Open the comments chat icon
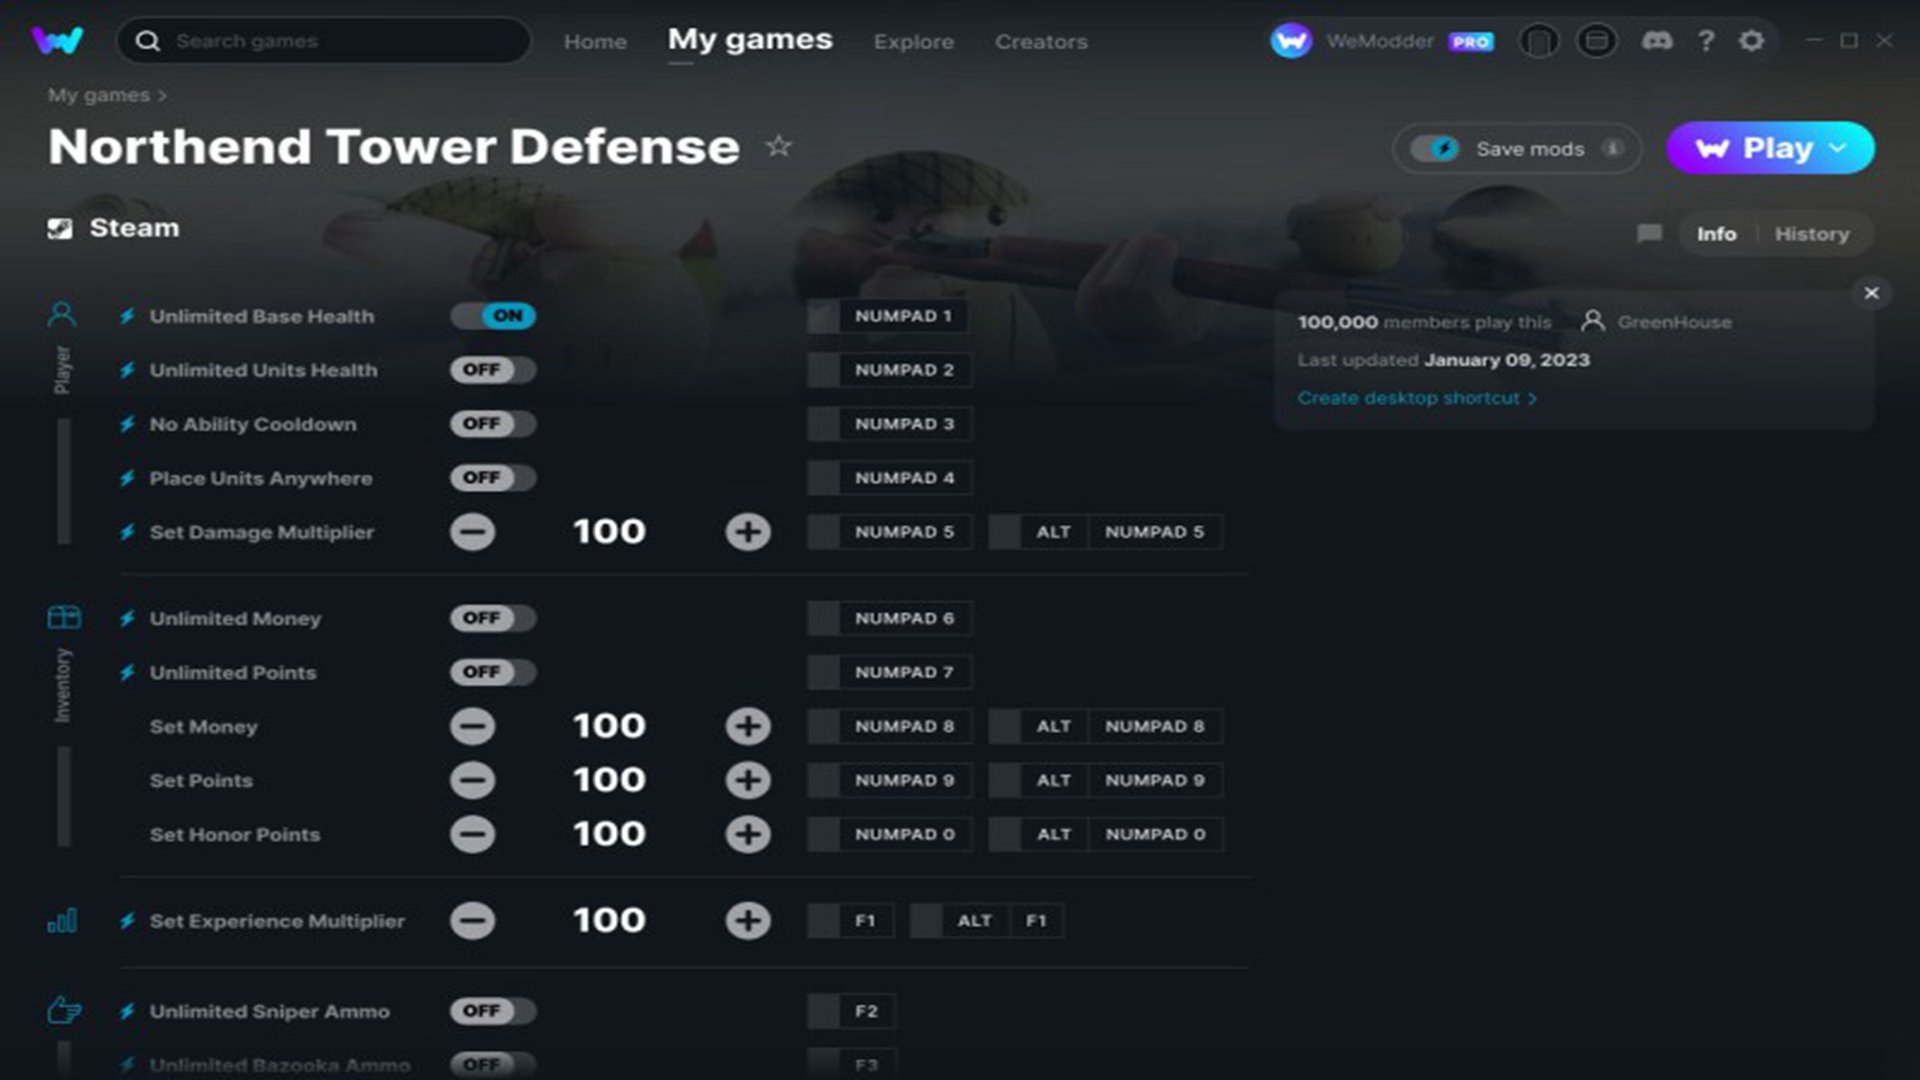Screen dimensions: 1920x1080 1649,234
